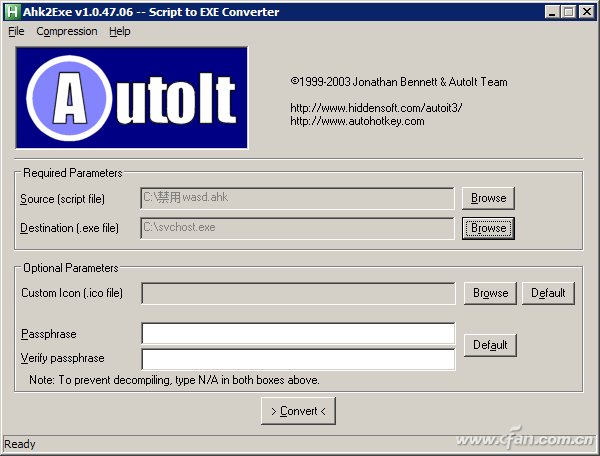Click the Destination exe file field

298,228
